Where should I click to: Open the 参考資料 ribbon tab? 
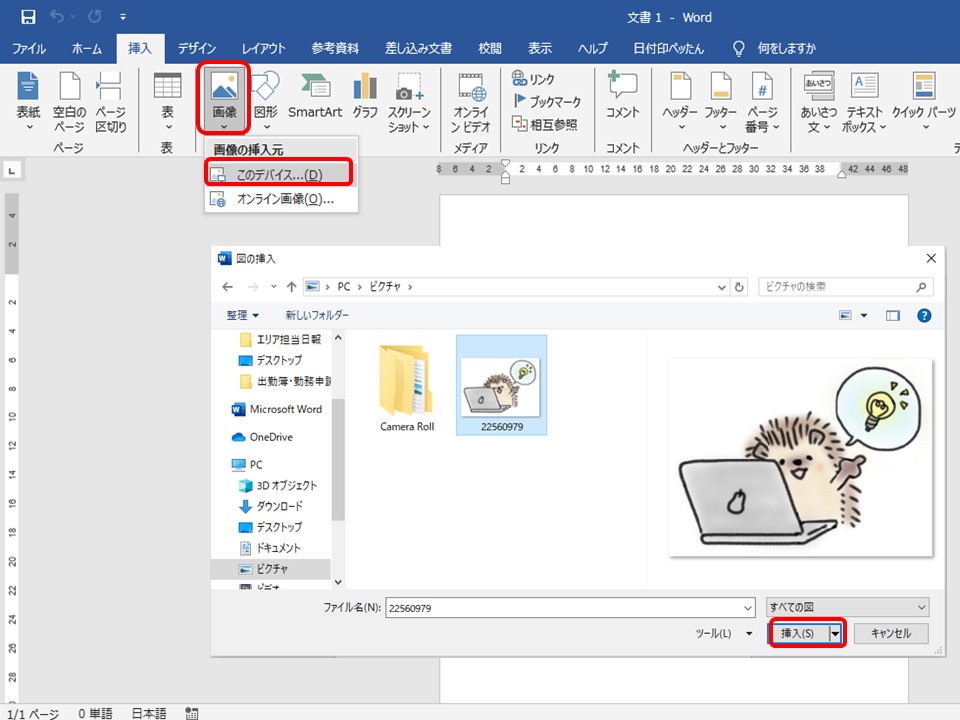(335, 48)
